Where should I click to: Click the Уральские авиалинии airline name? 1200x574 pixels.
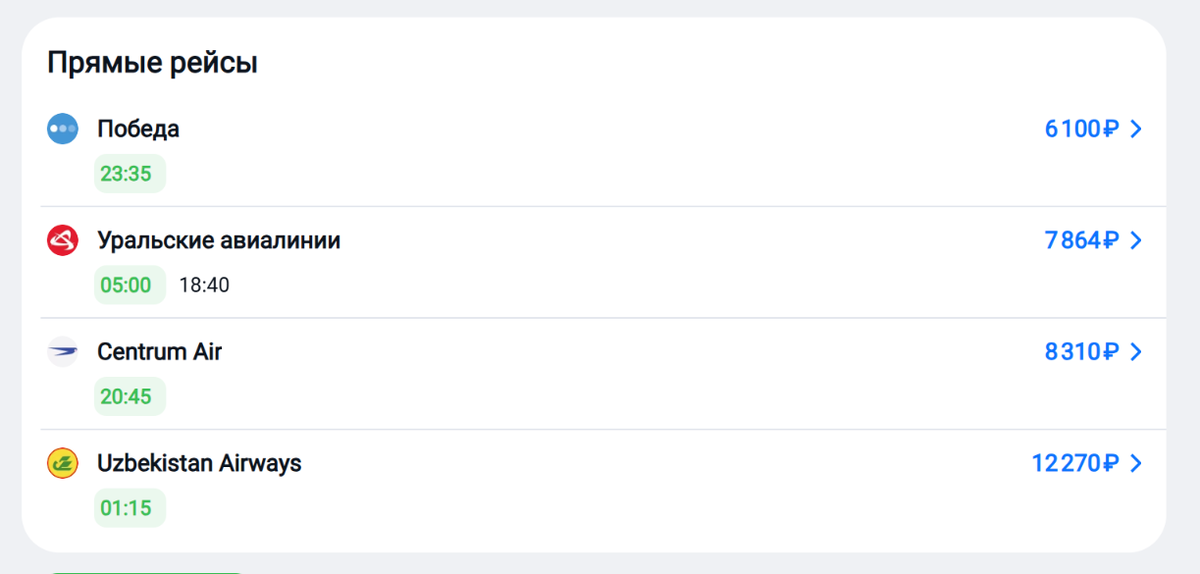click(219, 241)
